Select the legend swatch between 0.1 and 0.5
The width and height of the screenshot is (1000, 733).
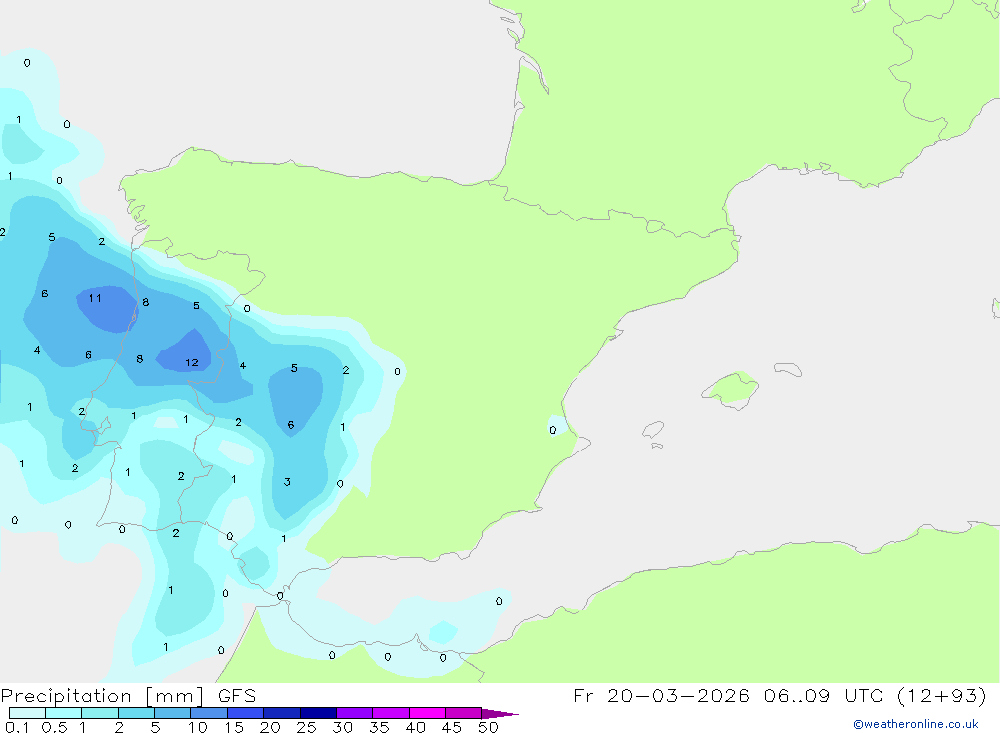pos(27,713)
